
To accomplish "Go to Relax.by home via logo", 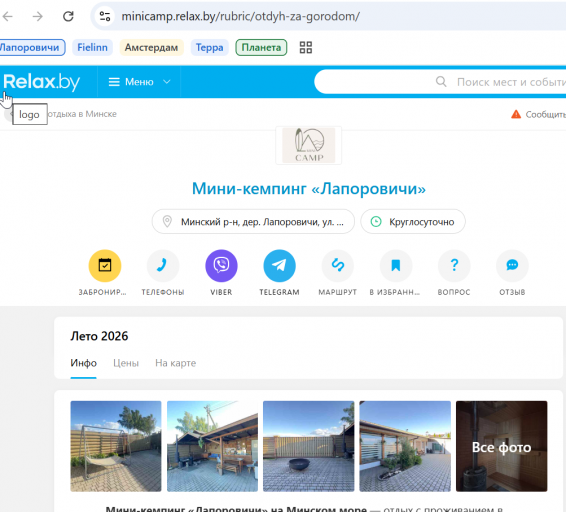I will (x=42, y=82).
